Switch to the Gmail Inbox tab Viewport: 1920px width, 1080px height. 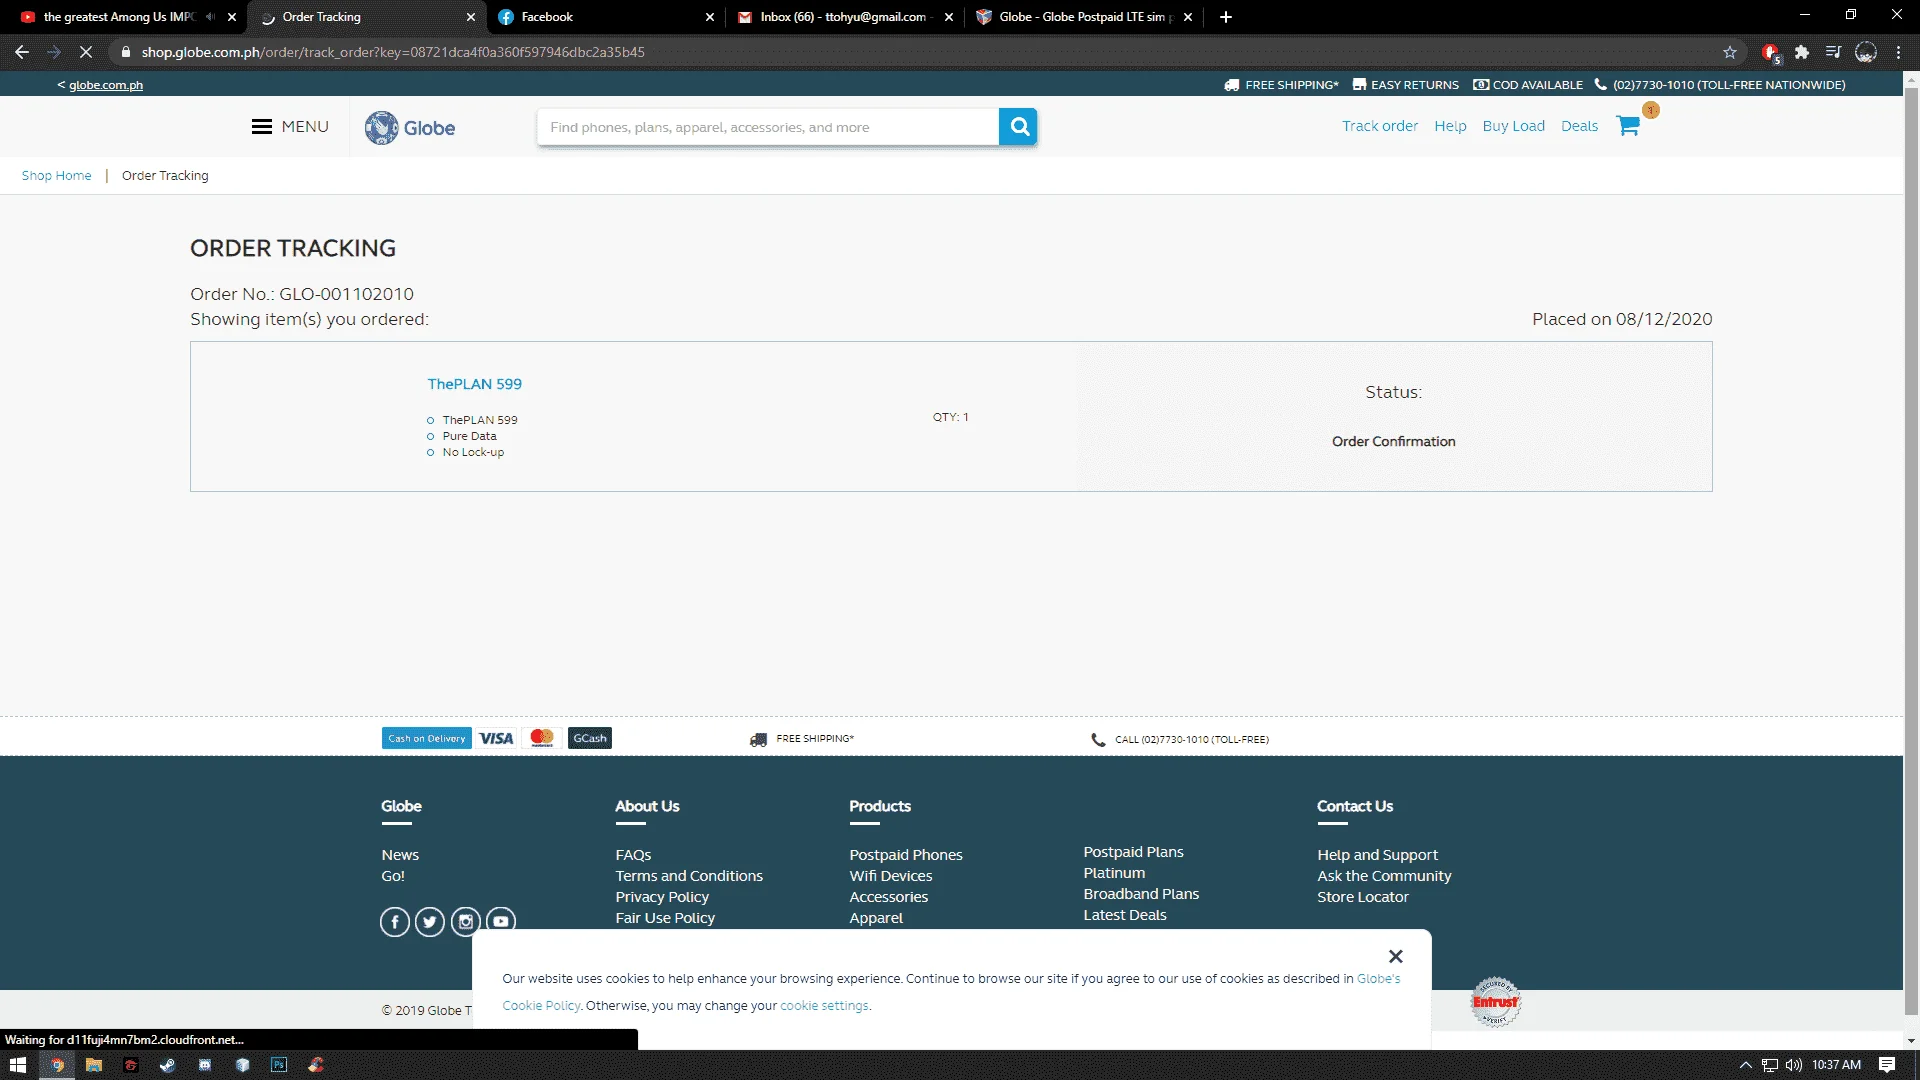click(x=843, y=17)
